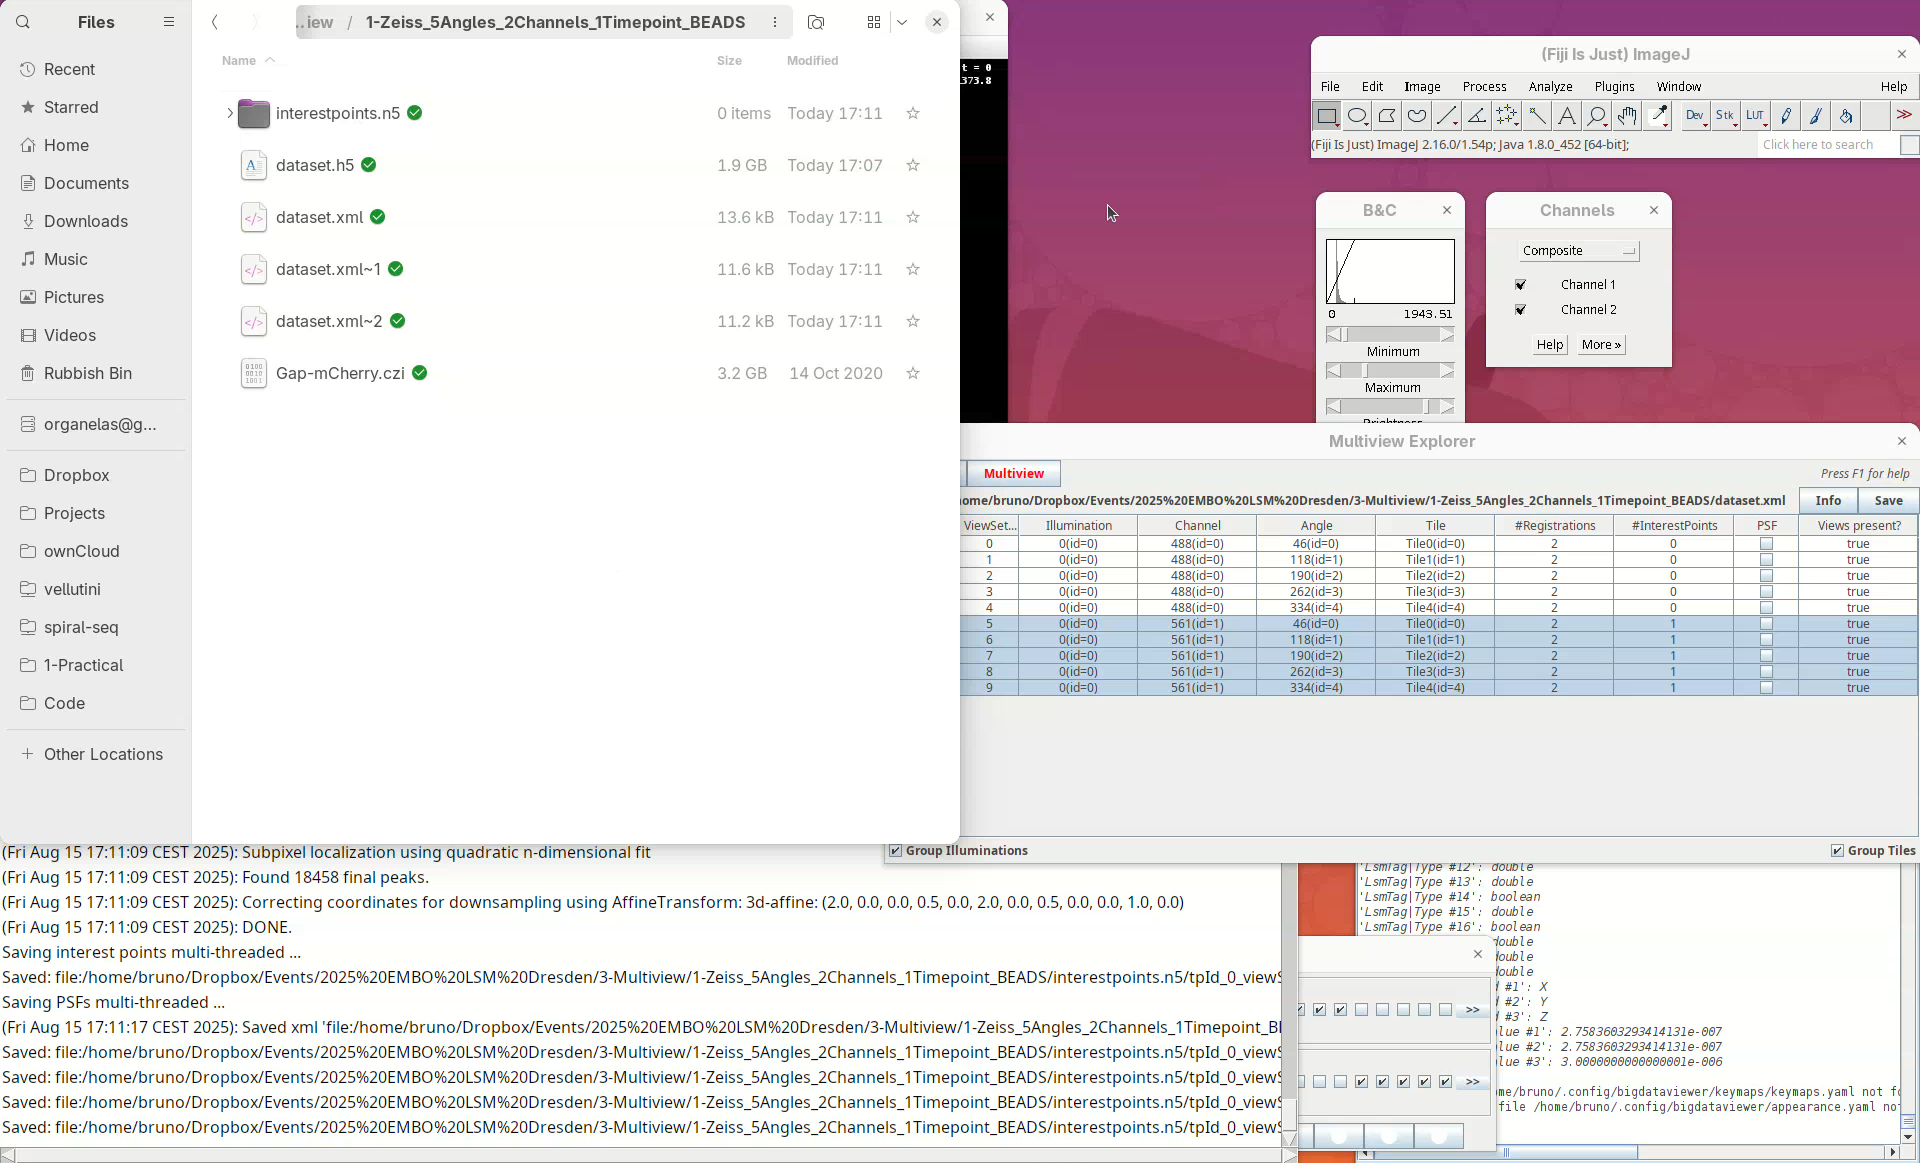Select the Magnifying glass zoom tool
Image resolution: width=1920 pixels, height=1163 pixels.
[1597, 116]
